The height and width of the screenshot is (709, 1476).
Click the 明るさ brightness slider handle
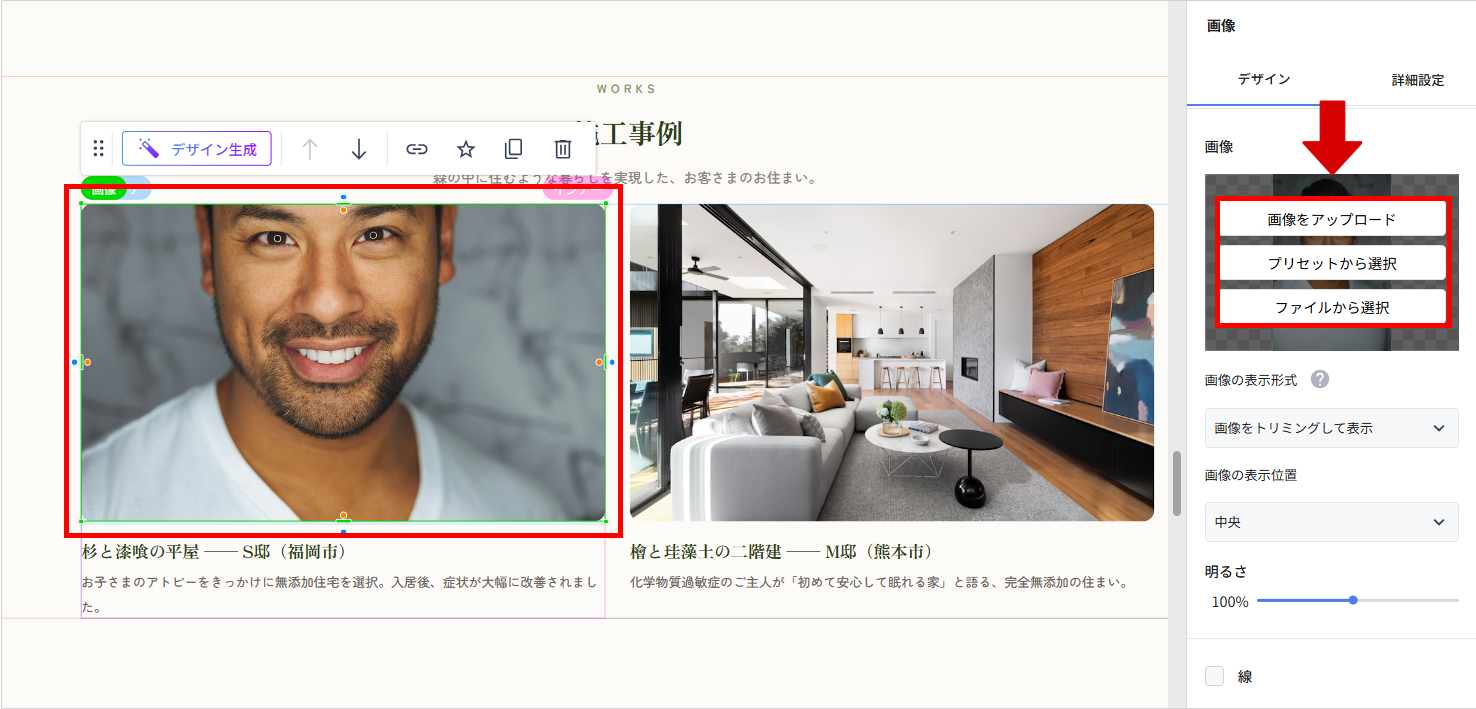click(x=1353, y=600)
